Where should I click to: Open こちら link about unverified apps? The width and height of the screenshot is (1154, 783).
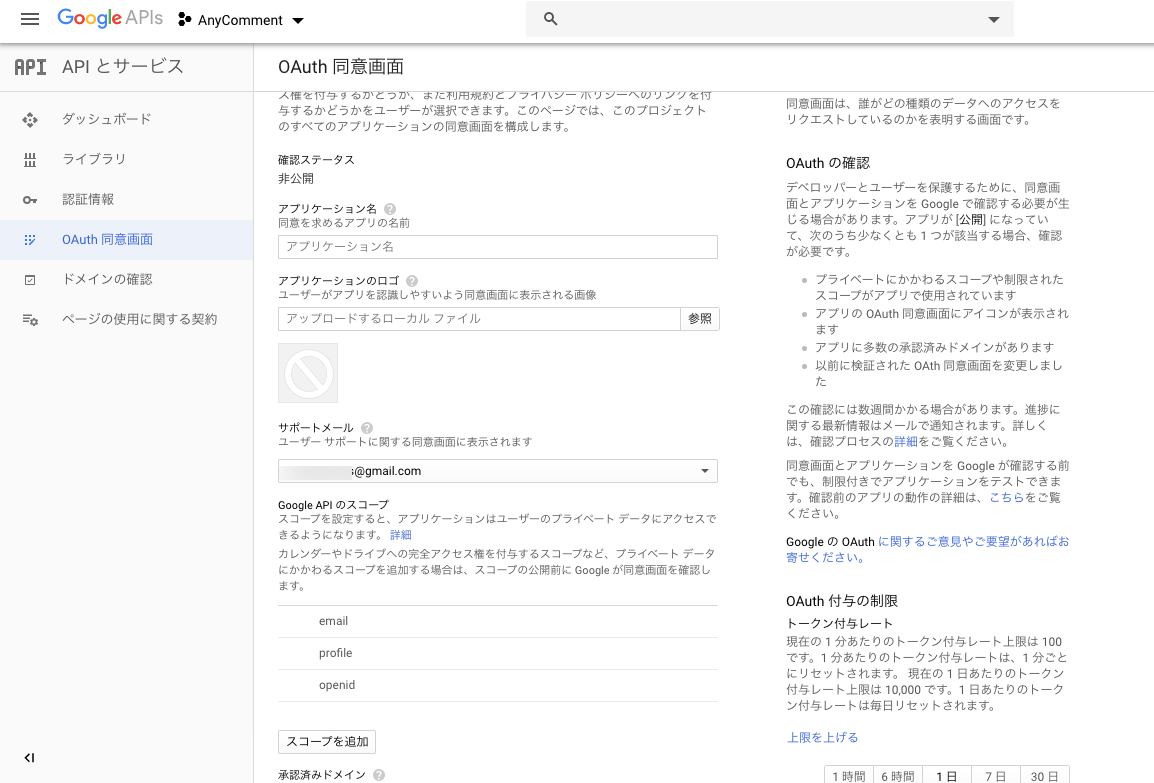point(1007,497)
